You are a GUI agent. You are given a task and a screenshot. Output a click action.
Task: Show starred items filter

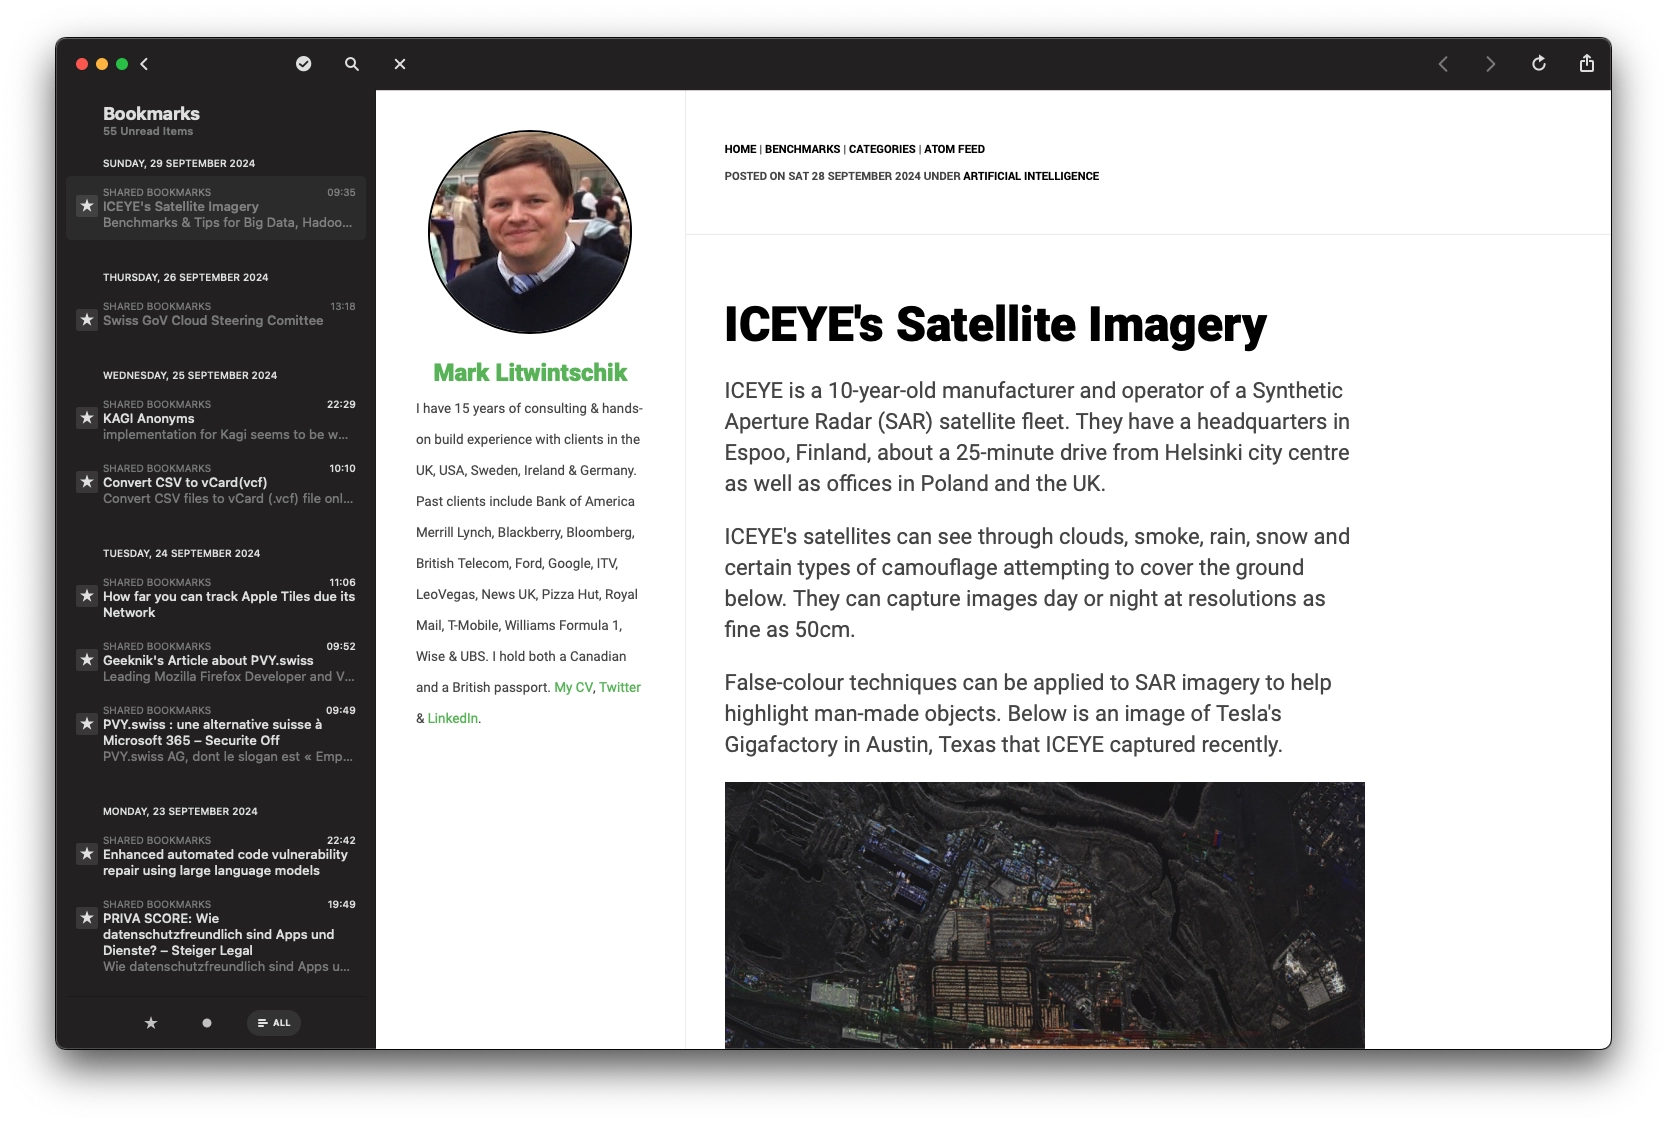click(x=151, y=1023)
